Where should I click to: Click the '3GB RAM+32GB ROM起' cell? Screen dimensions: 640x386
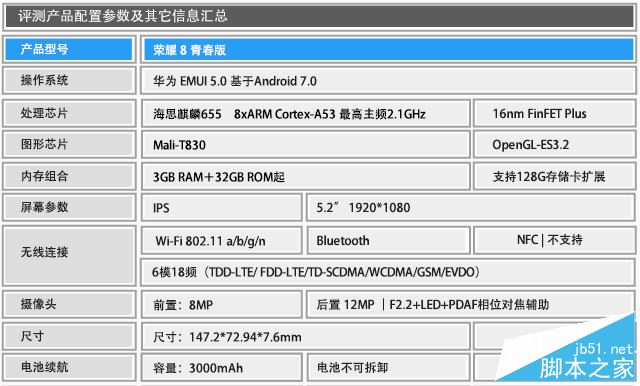306,176
